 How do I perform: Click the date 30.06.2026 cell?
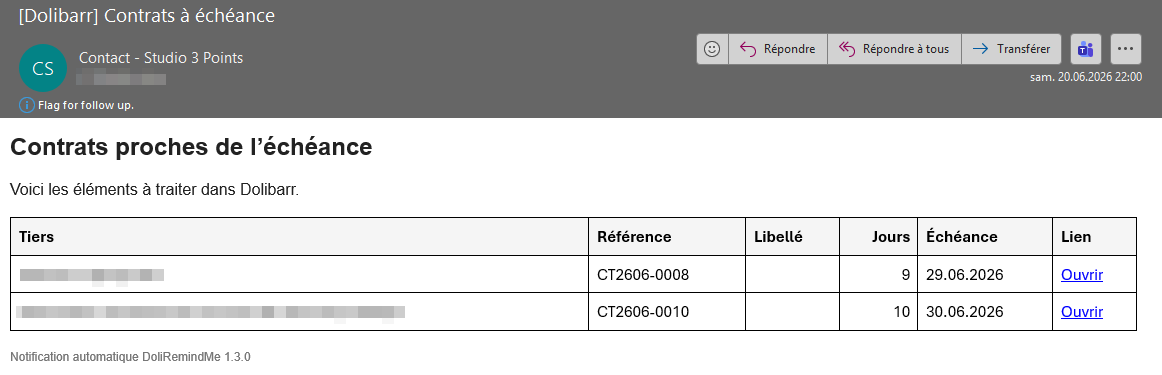[986, 312]
